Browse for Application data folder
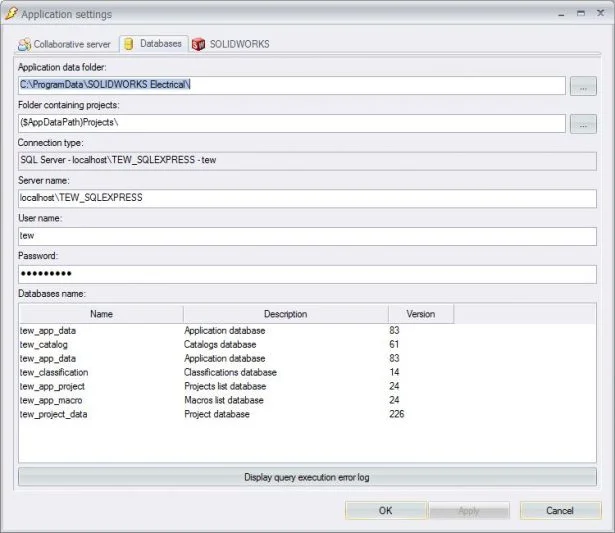This screenshot has height=533, width=615. [x=583, y=86]
